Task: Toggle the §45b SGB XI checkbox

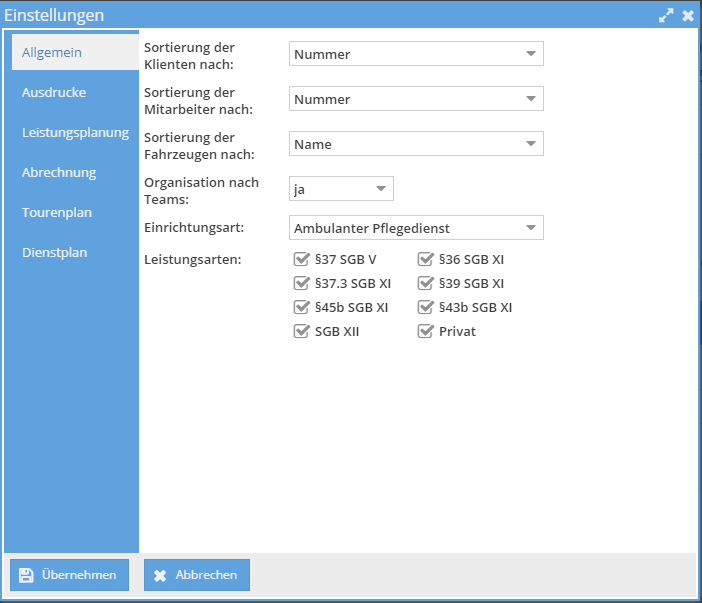Action: [301, 308]
